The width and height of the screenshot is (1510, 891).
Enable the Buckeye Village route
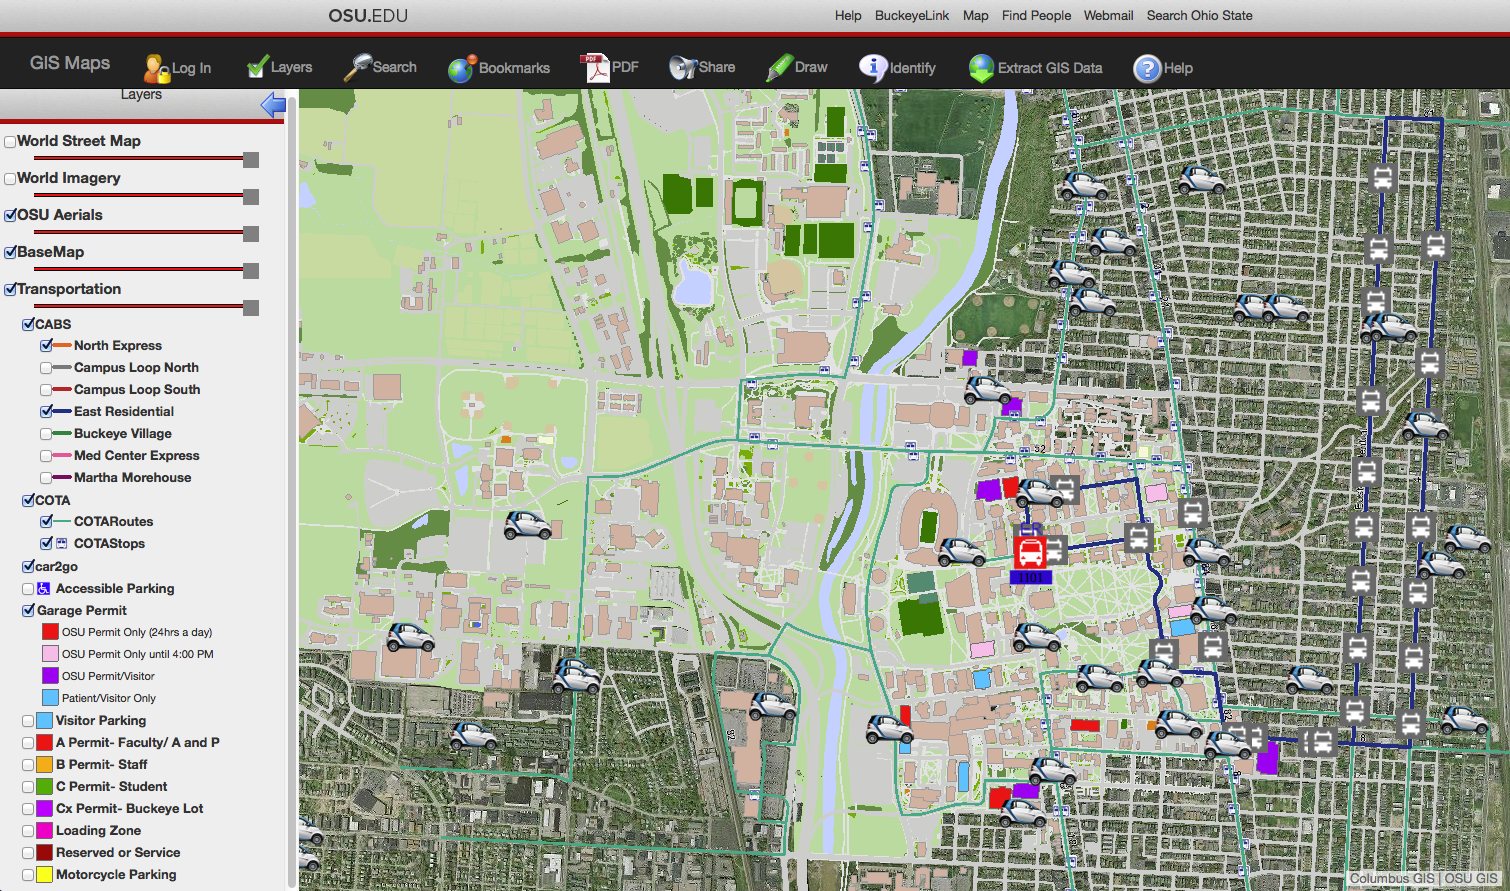click(x=46, y=434)
